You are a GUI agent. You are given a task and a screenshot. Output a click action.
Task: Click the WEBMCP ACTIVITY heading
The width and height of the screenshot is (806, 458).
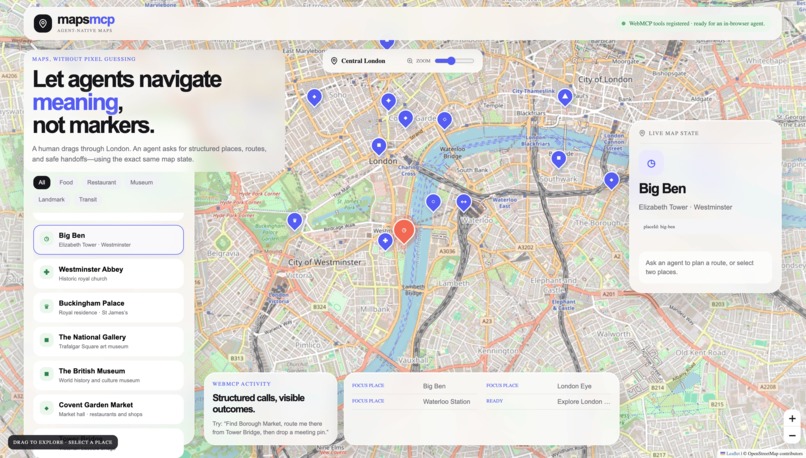tap(241, 384)
